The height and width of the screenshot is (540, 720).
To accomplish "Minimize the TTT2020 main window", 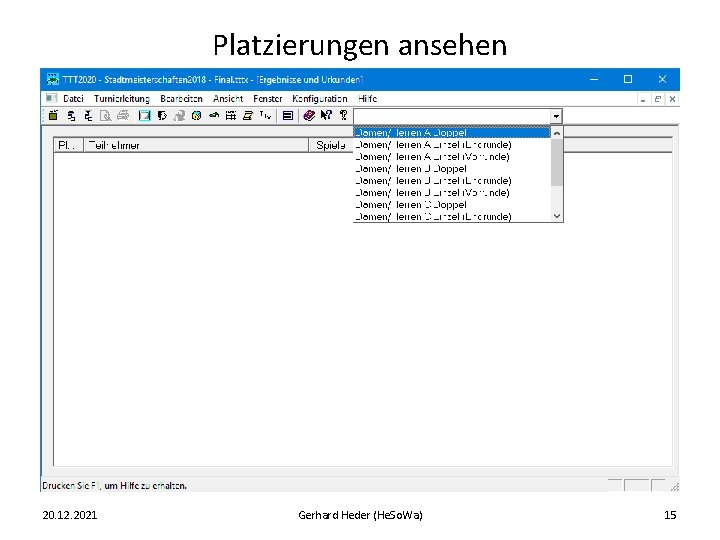I will (x=594, y=79).
